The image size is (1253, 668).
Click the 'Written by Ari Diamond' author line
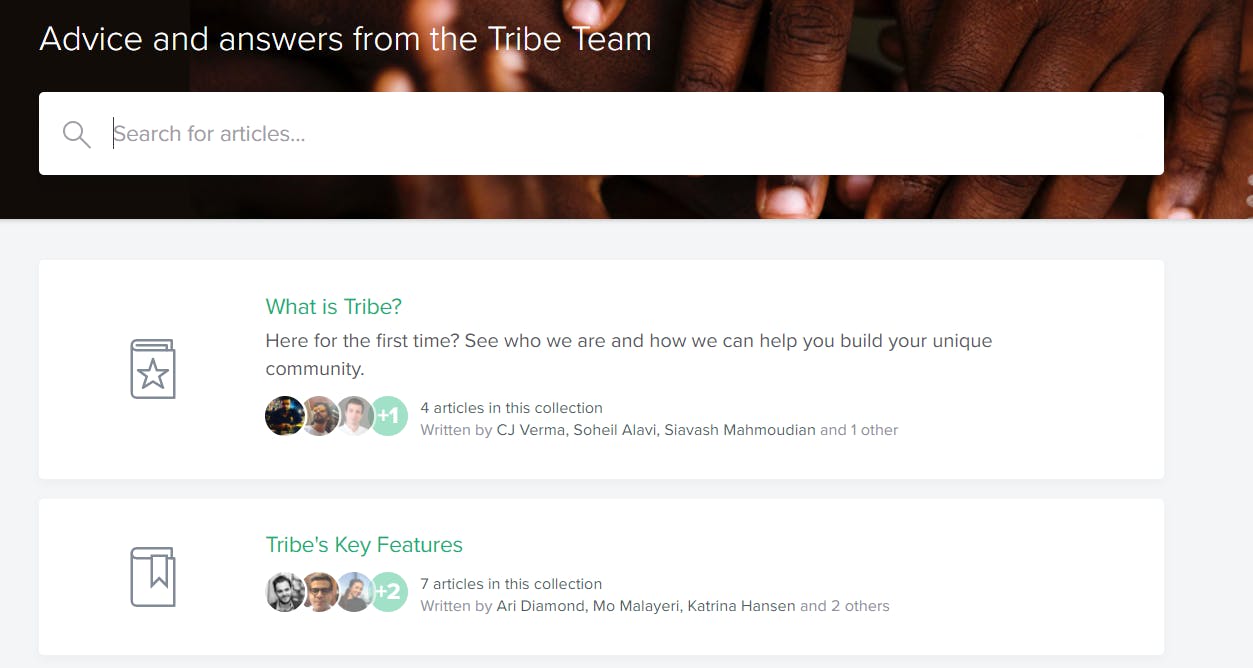pos(654,606)
